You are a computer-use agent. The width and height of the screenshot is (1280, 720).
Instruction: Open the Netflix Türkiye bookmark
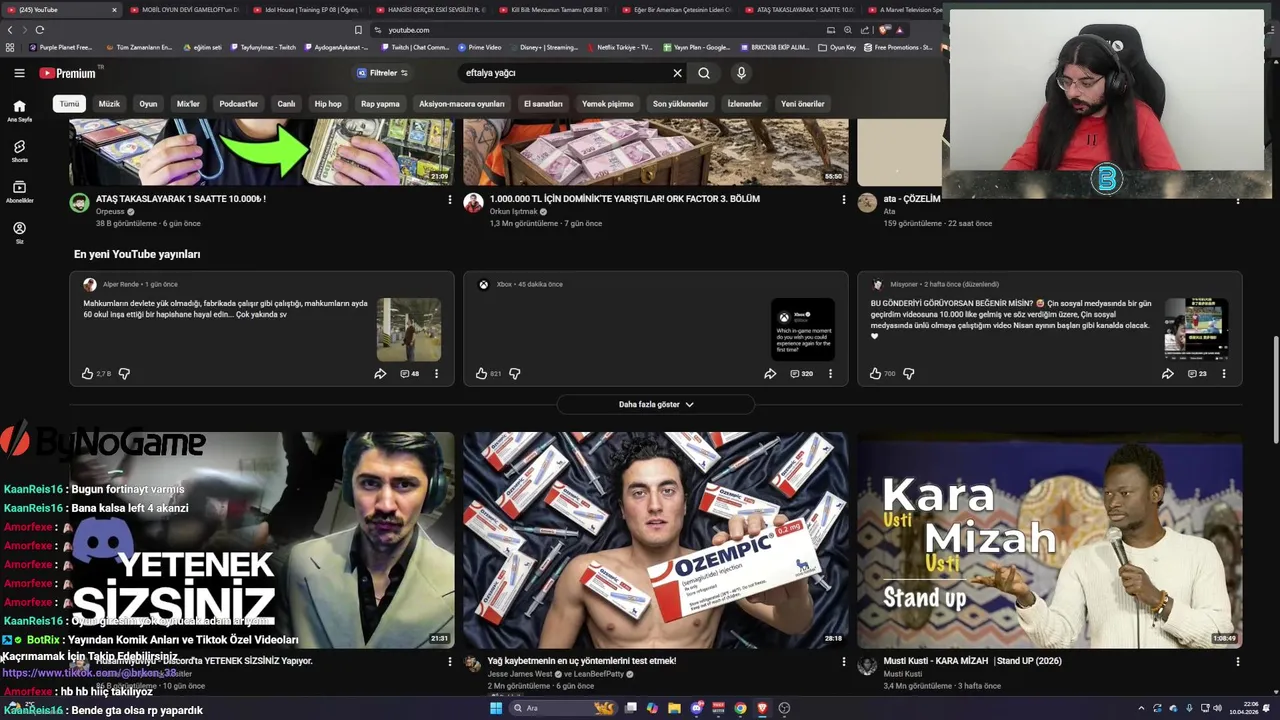coord(620,47)
